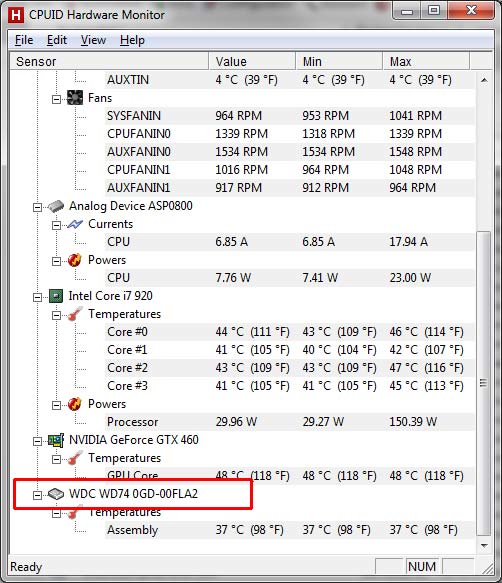Image resolution: width=502 pixels, height=583 pixels.
Task: Click the Min column header
Action: click(x=339, y=61)
